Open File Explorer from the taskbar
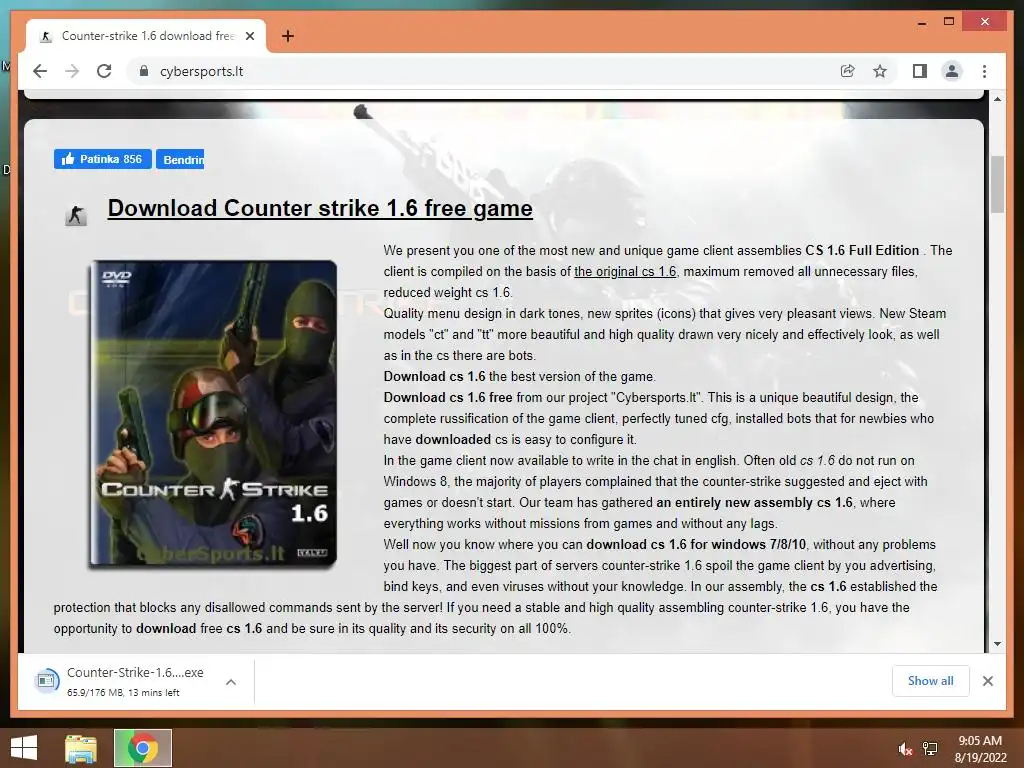 (80, 748)
